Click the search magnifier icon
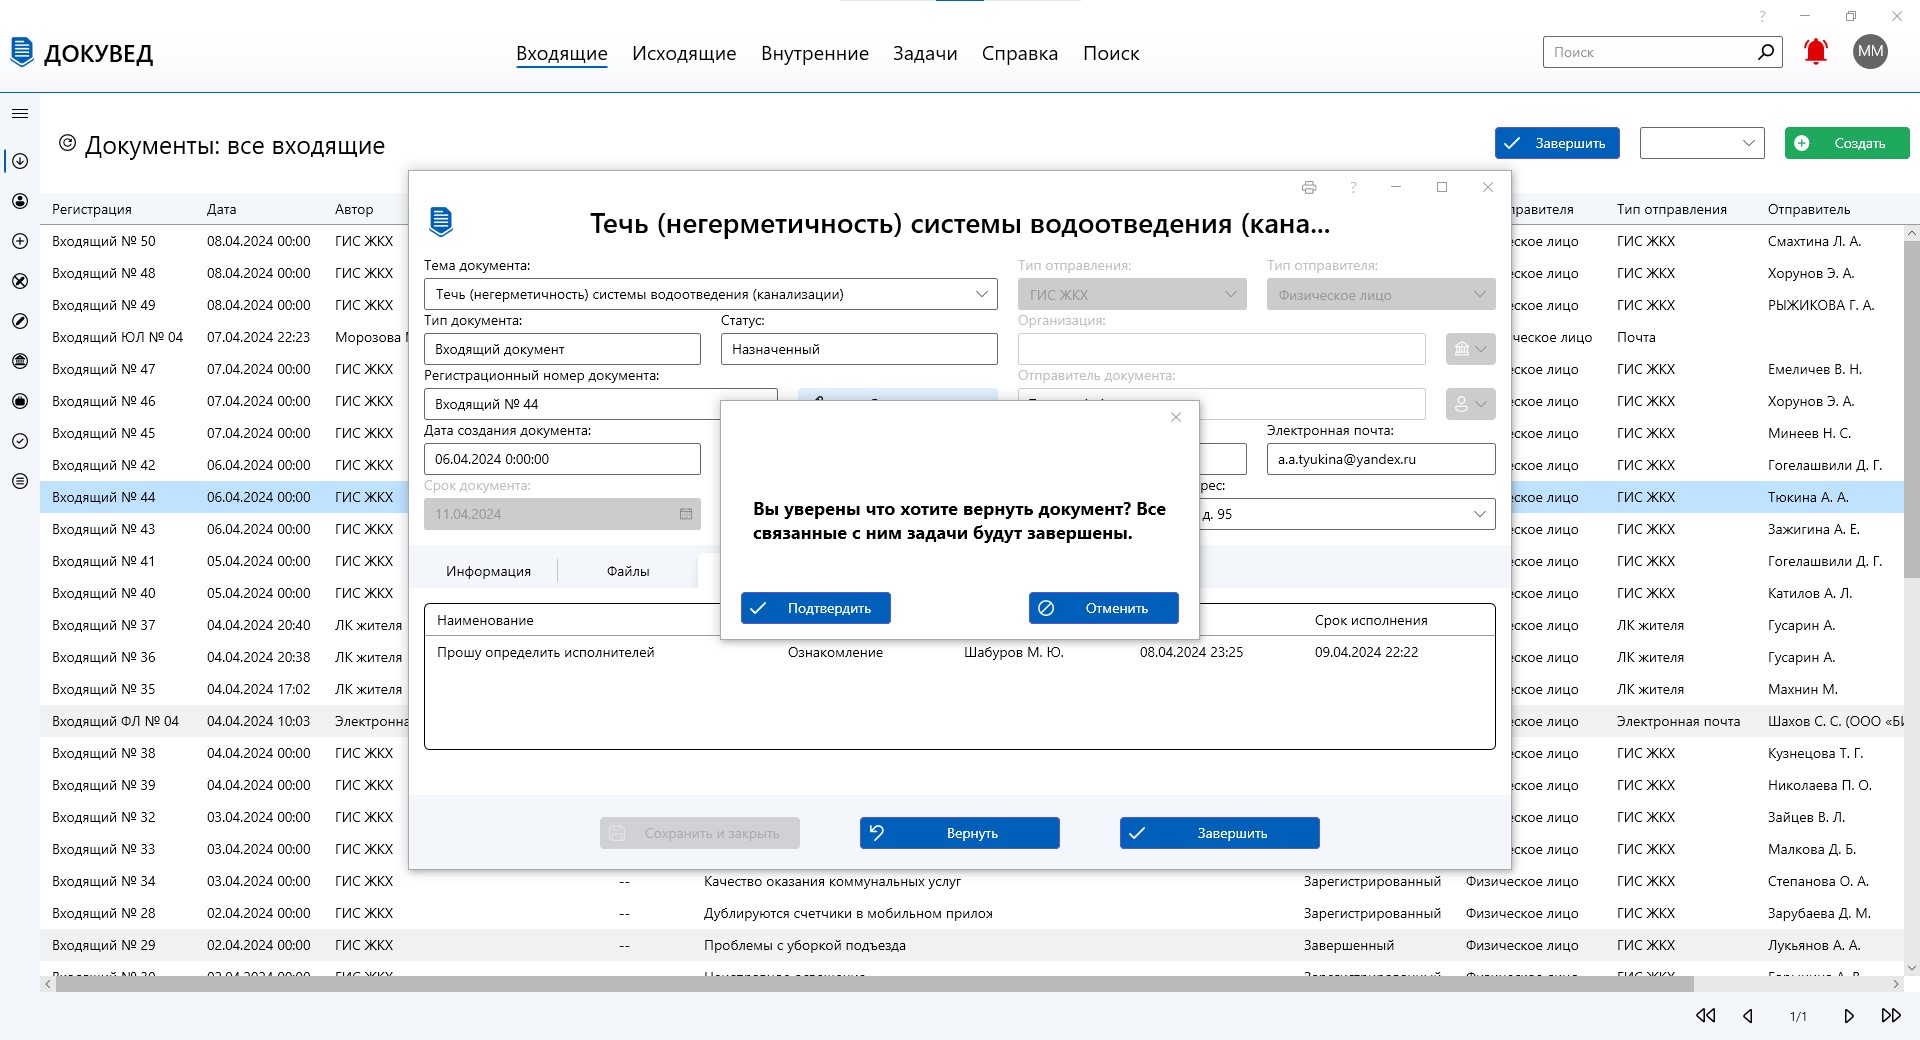This screenshot has width=1920, height=1040. coord(1766,51)
